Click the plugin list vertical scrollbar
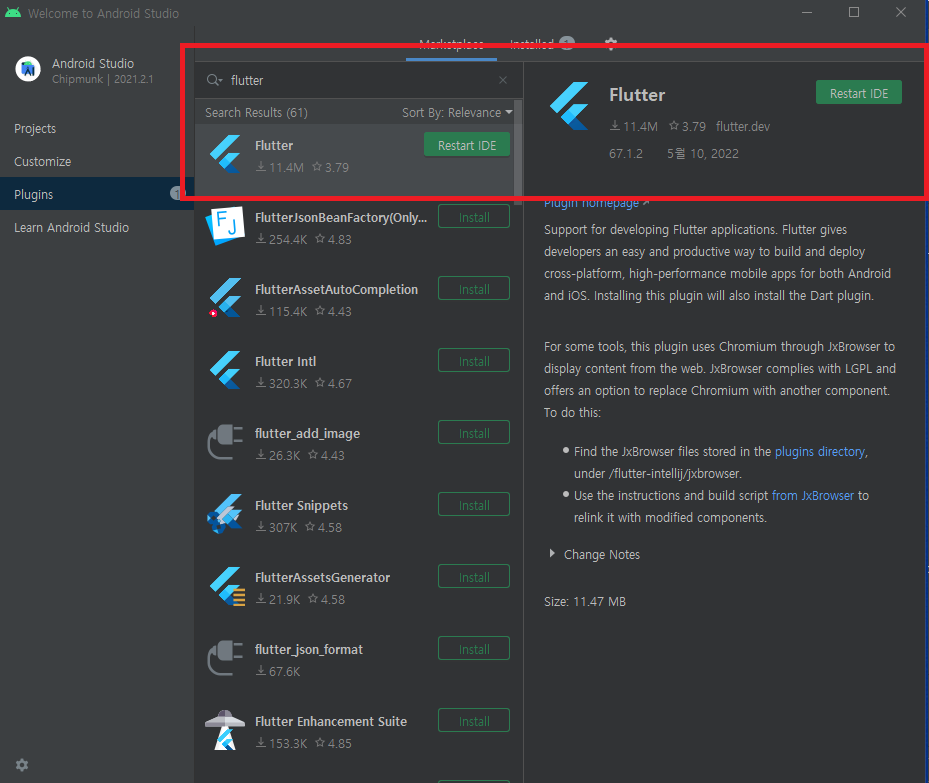Viewport: 929px width, 783px height. pos(518,153)
